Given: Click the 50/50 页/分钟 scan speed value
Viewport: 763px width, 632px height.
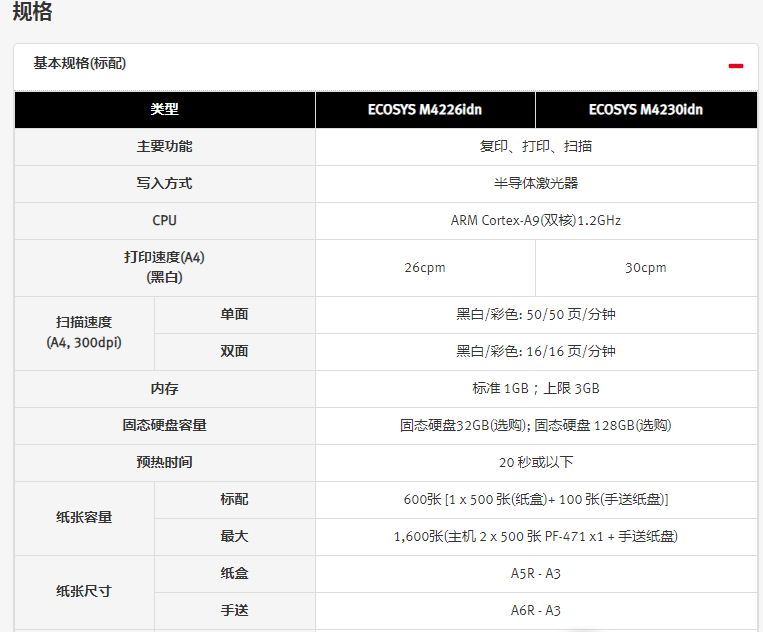Looking at the screenshot, I should coord(536,314).
